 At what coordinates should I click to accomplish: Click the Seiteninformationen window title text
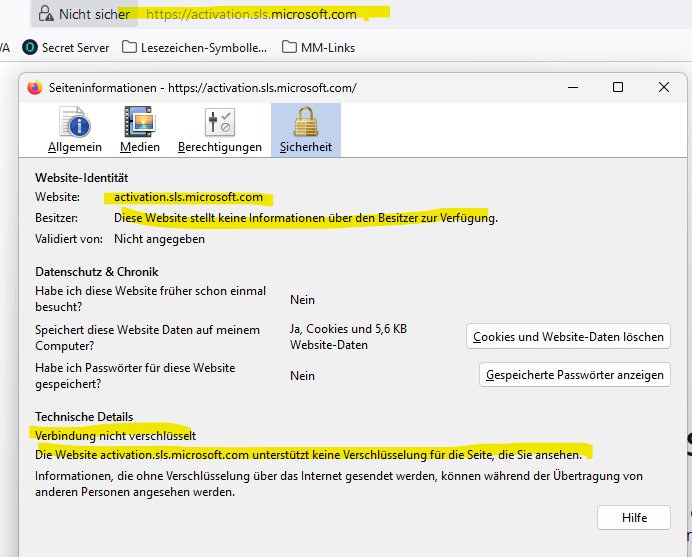tap(203, 88)
